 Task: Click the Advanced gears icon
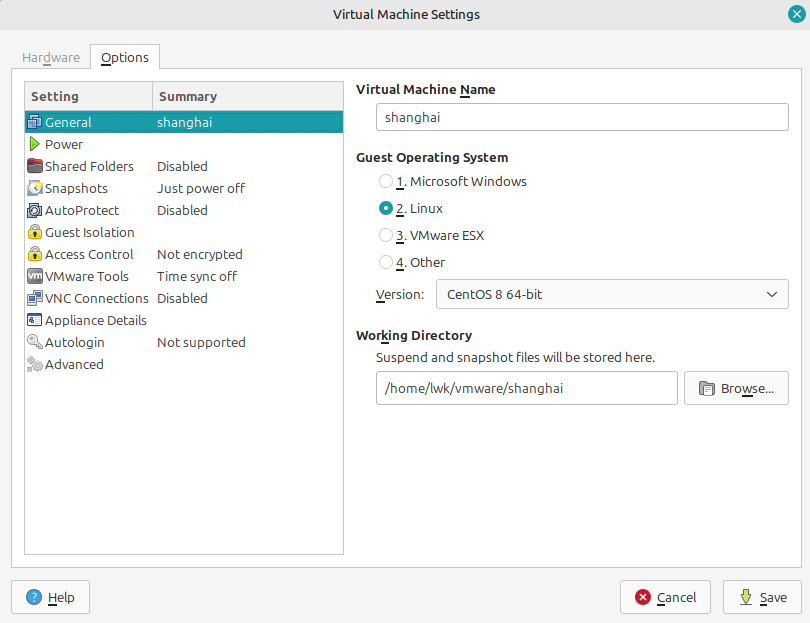click(x=35, y=364)
